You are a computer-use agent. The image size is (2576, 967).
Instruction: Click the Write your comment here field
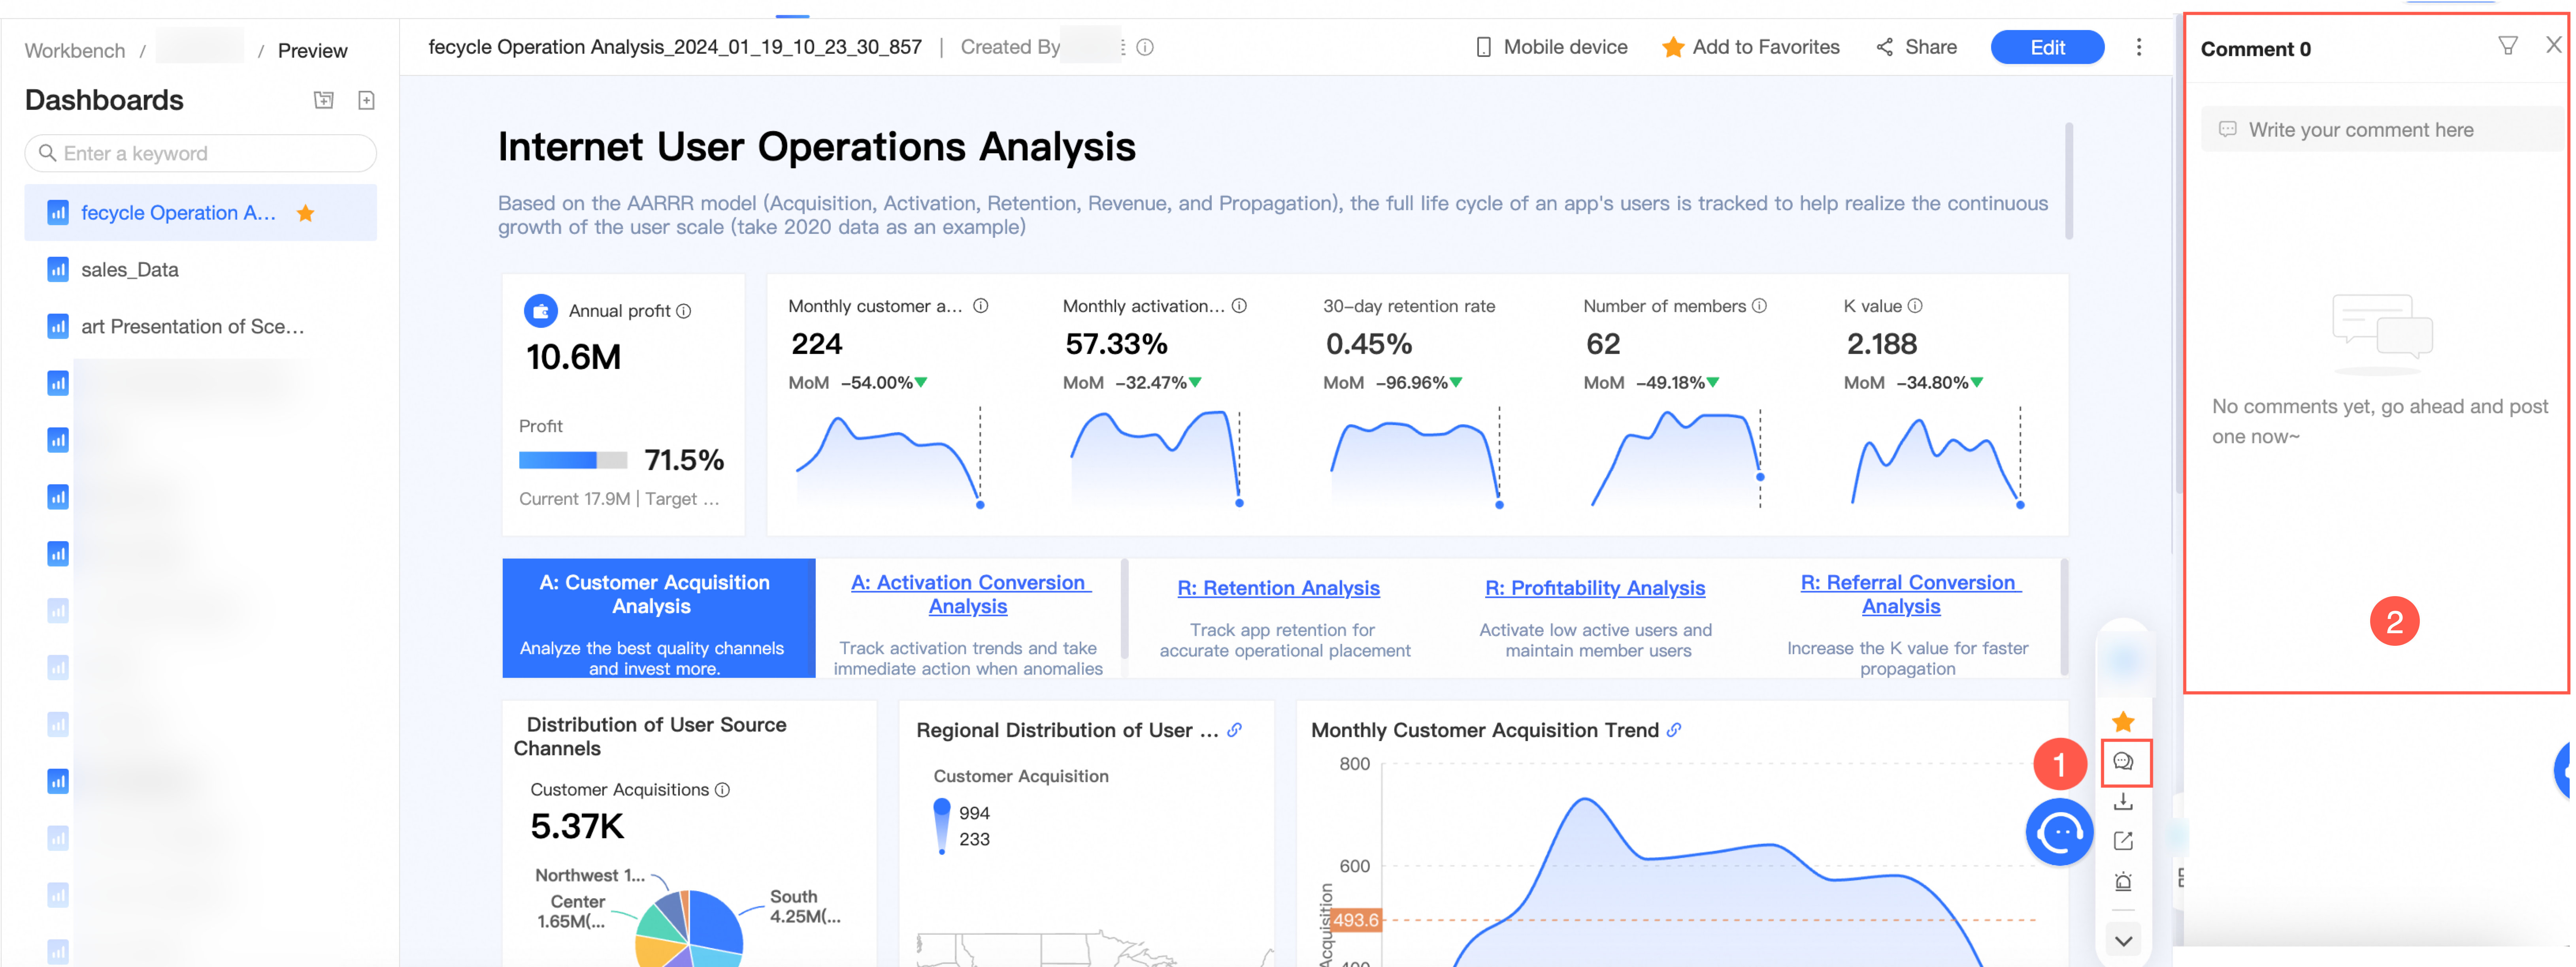point(2380,130)
